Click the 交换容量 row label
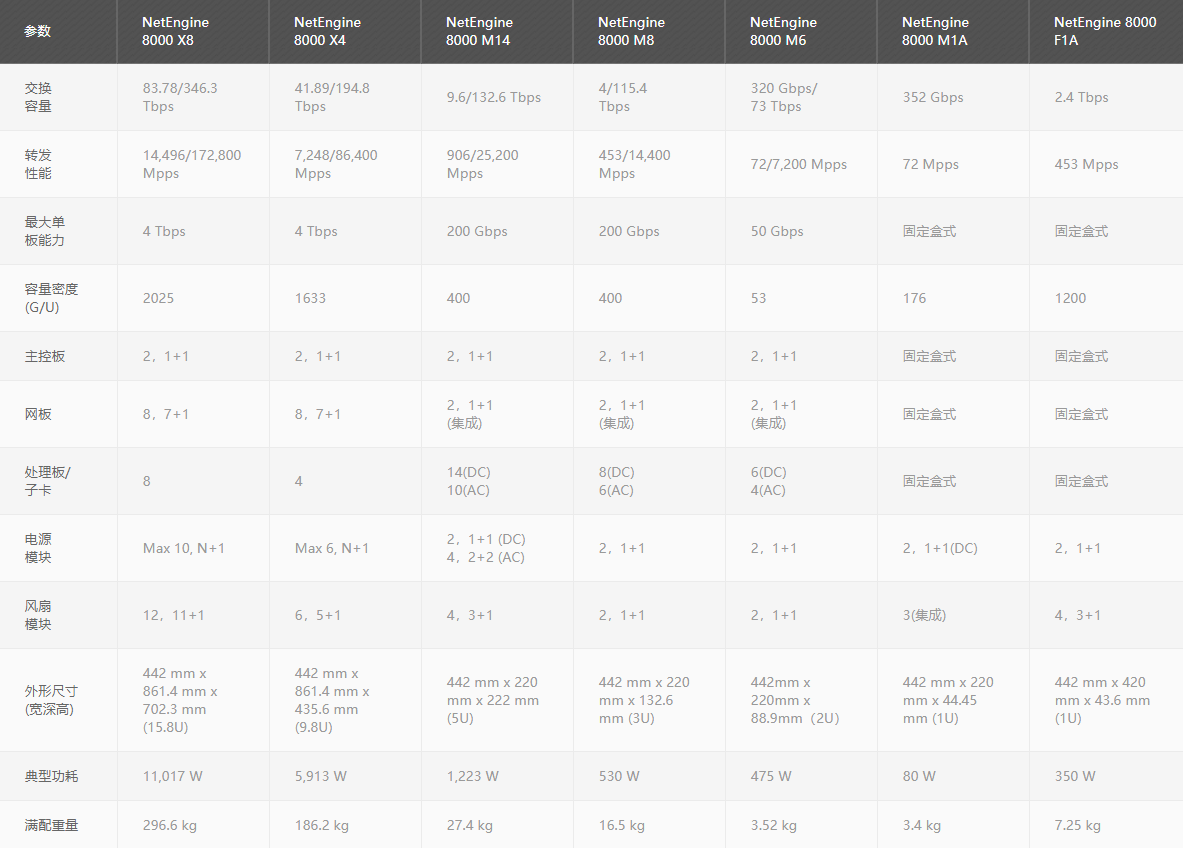This screenshot has height=848, width=1183. (38, 97)
